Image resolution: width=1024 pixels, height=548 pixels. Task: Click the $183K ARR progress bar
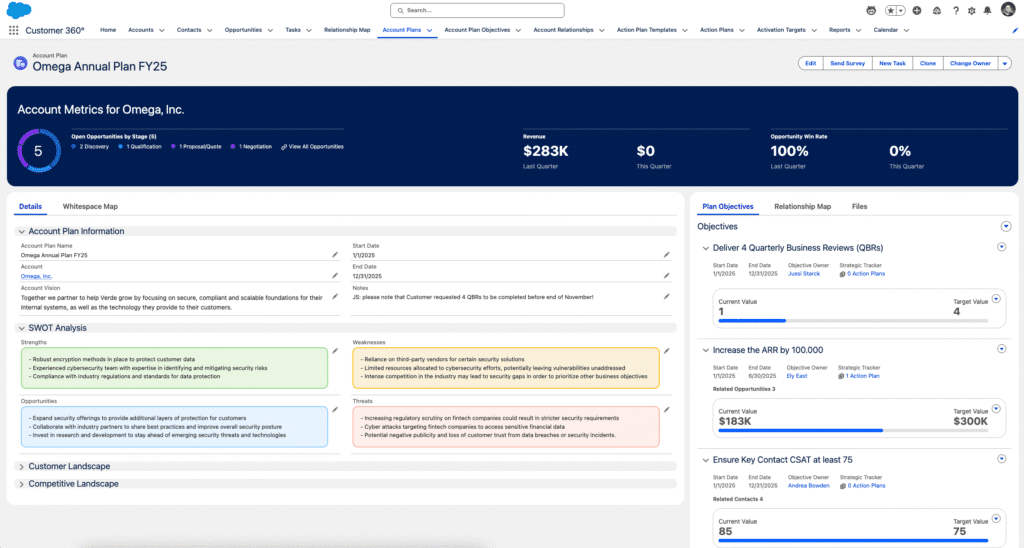click(x=853, y=430)
